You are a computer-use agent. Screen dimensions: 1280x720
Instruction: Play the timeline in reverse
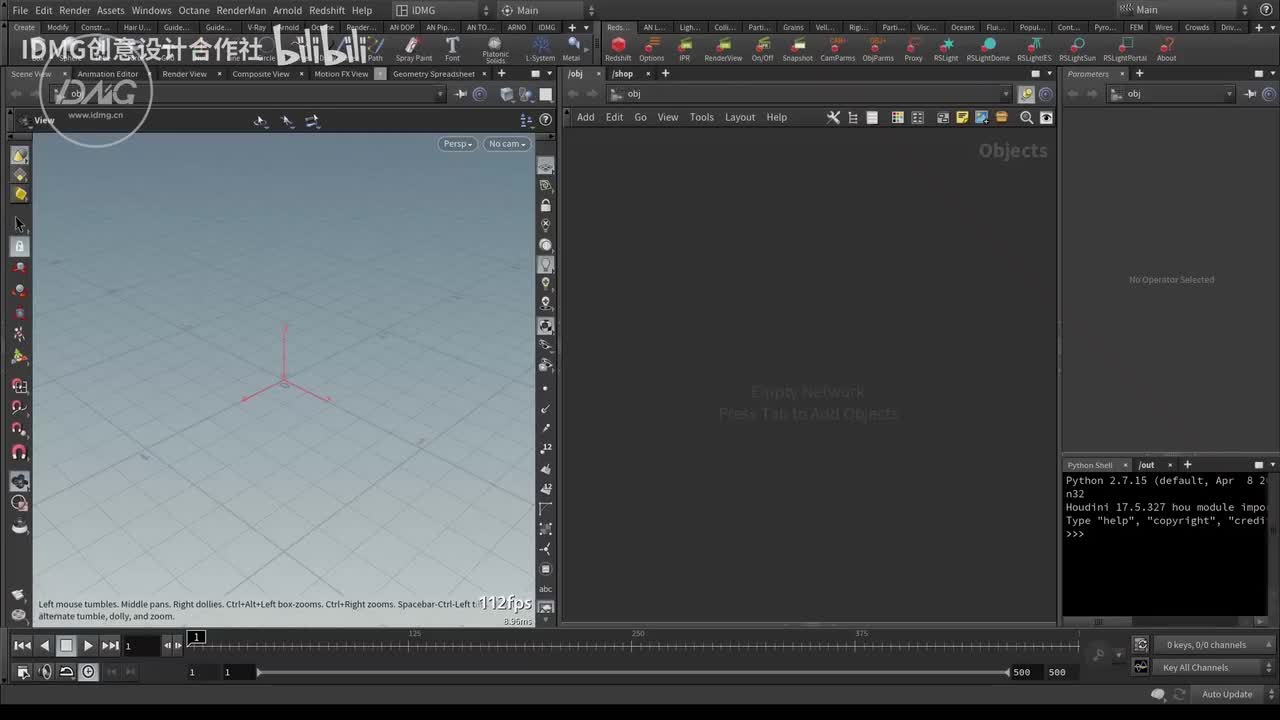(x=44, y=646)
